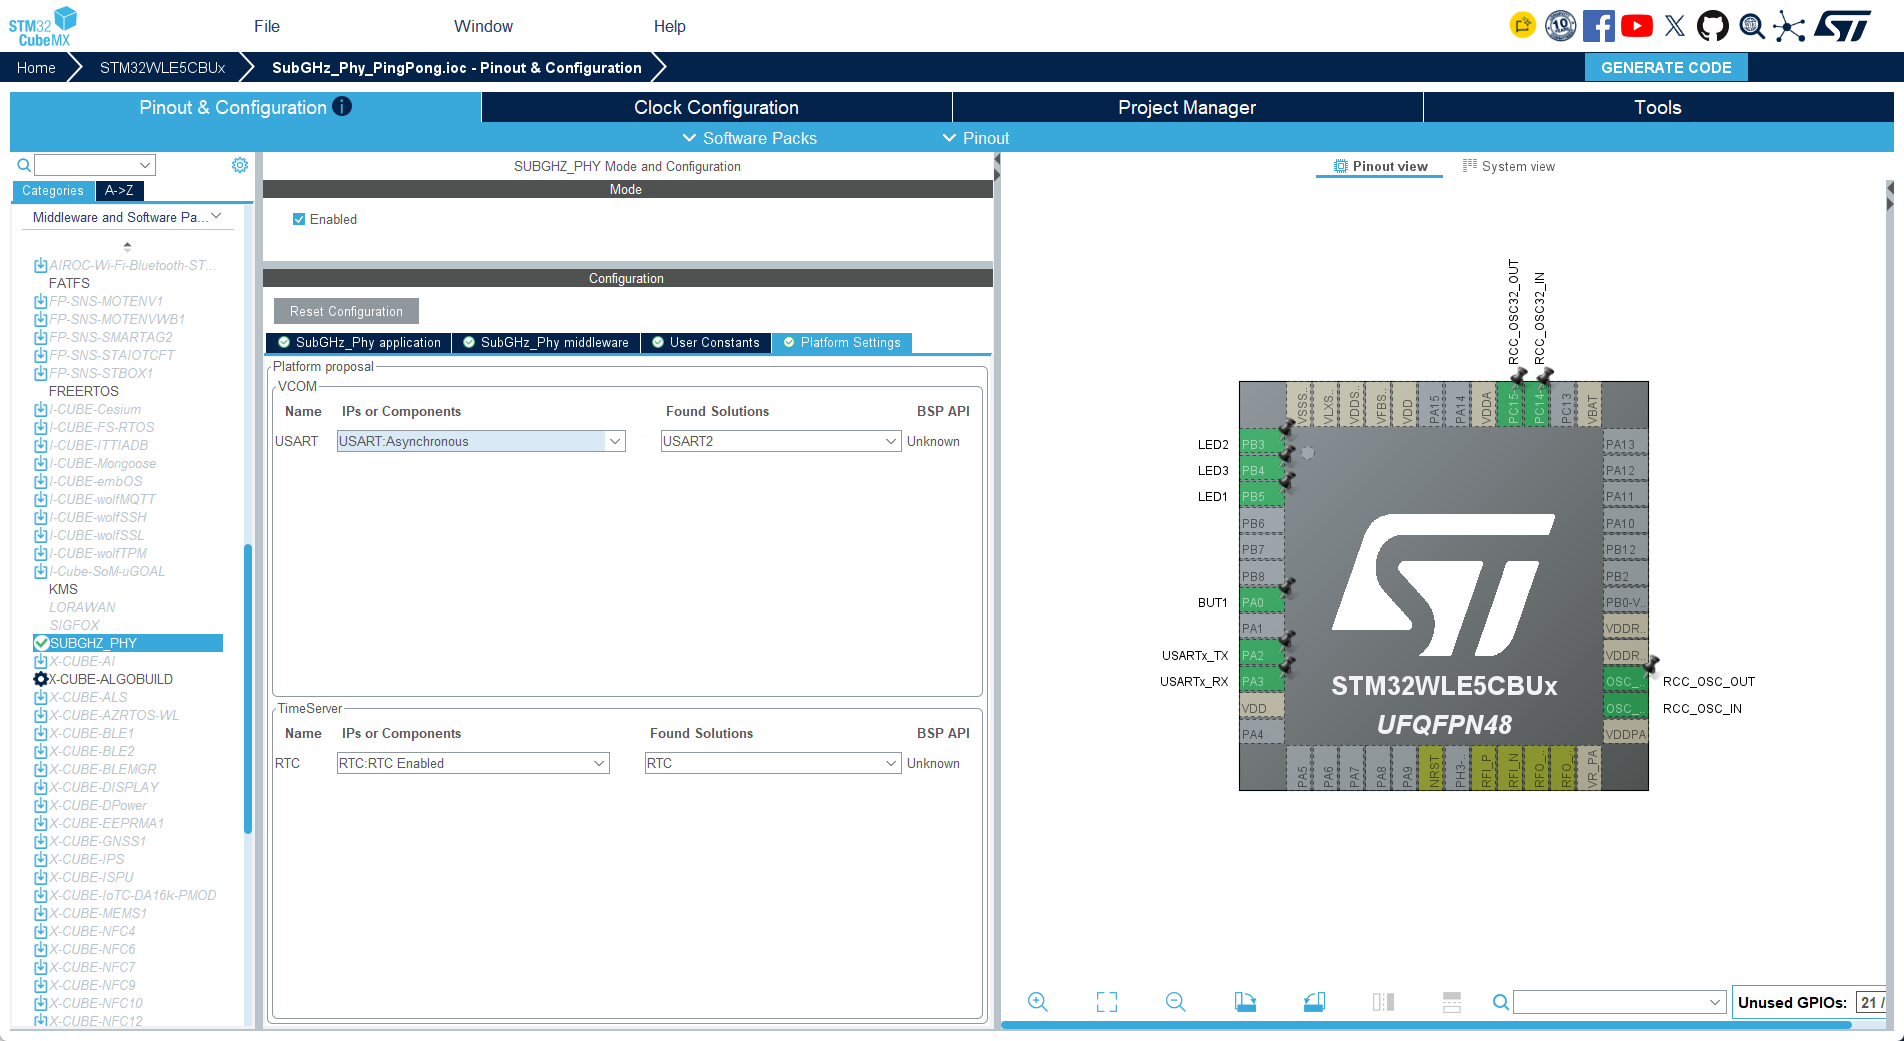1904x1041 pixels.
Task: Click the search icon above Categories
Action: pos(24,165)
